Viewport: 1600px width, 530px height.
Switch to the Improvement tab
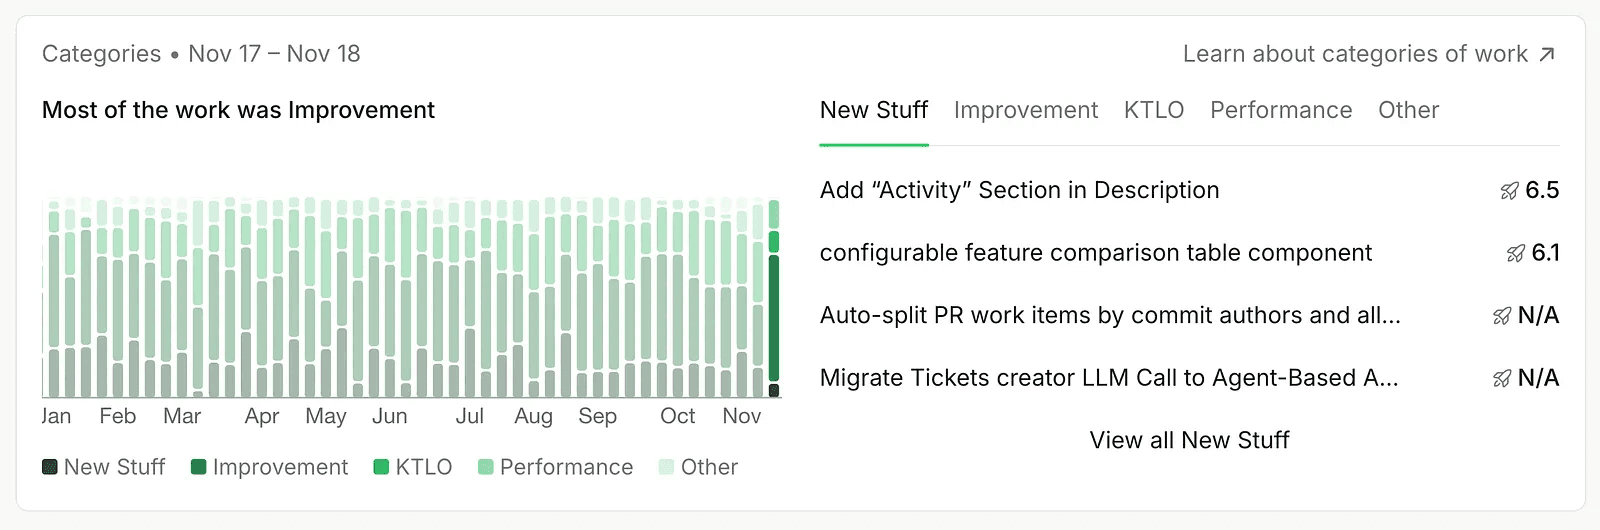1026,110
